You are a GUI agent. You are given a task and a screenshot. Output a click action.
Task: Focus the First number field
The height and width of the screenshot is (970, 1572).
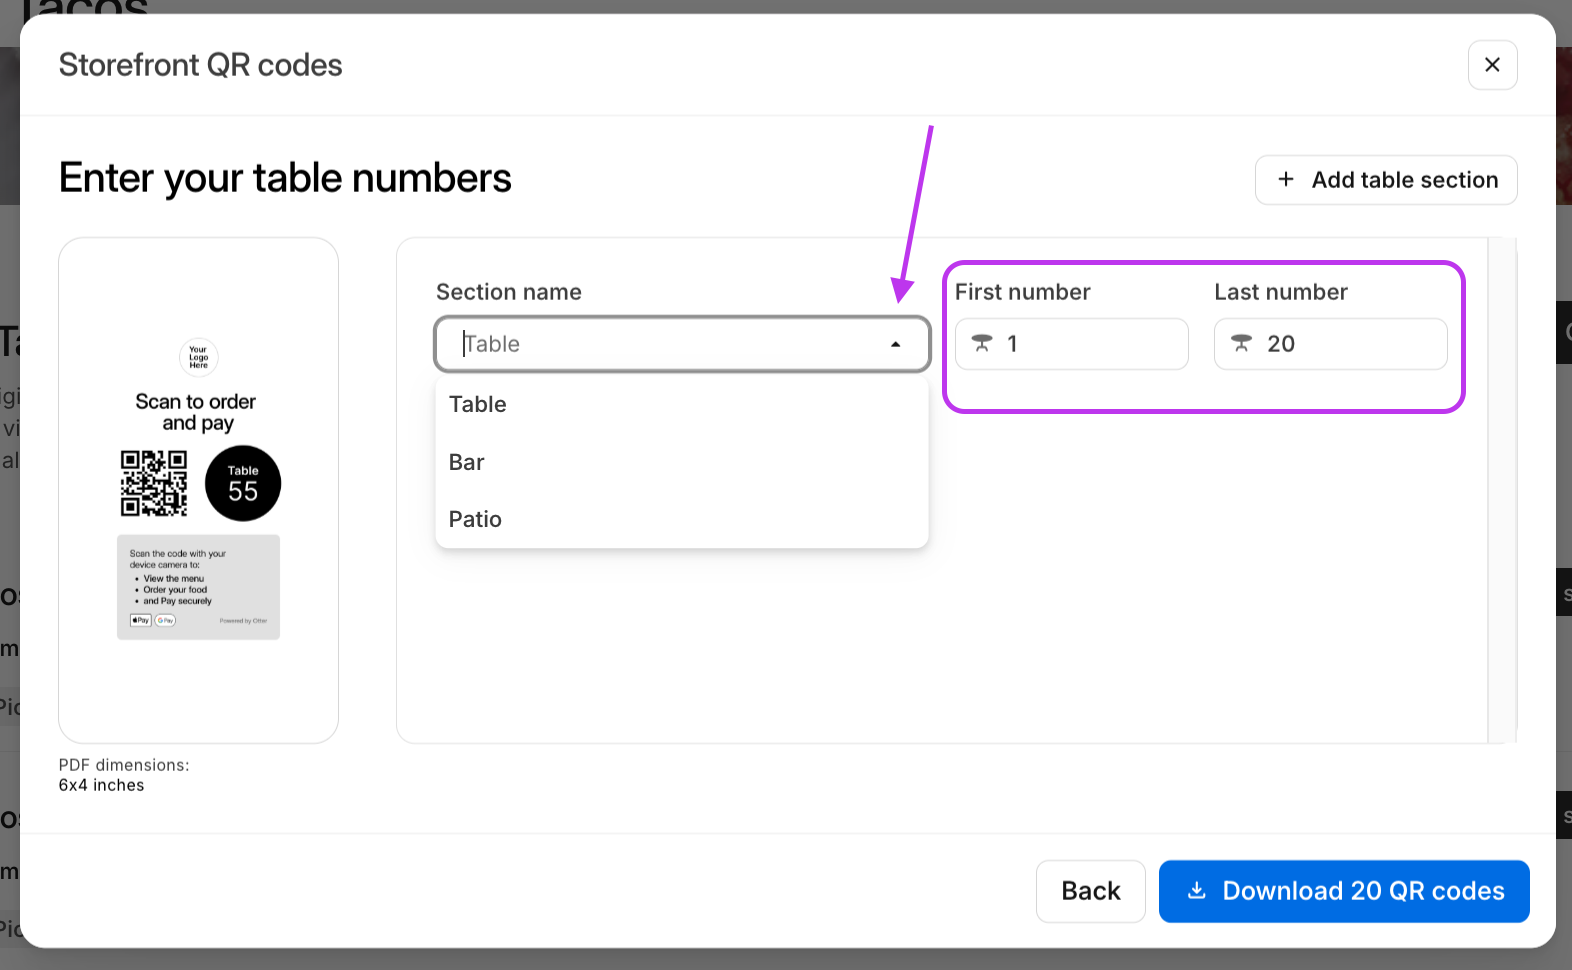pyautogui.click(x=1072, y=344)
